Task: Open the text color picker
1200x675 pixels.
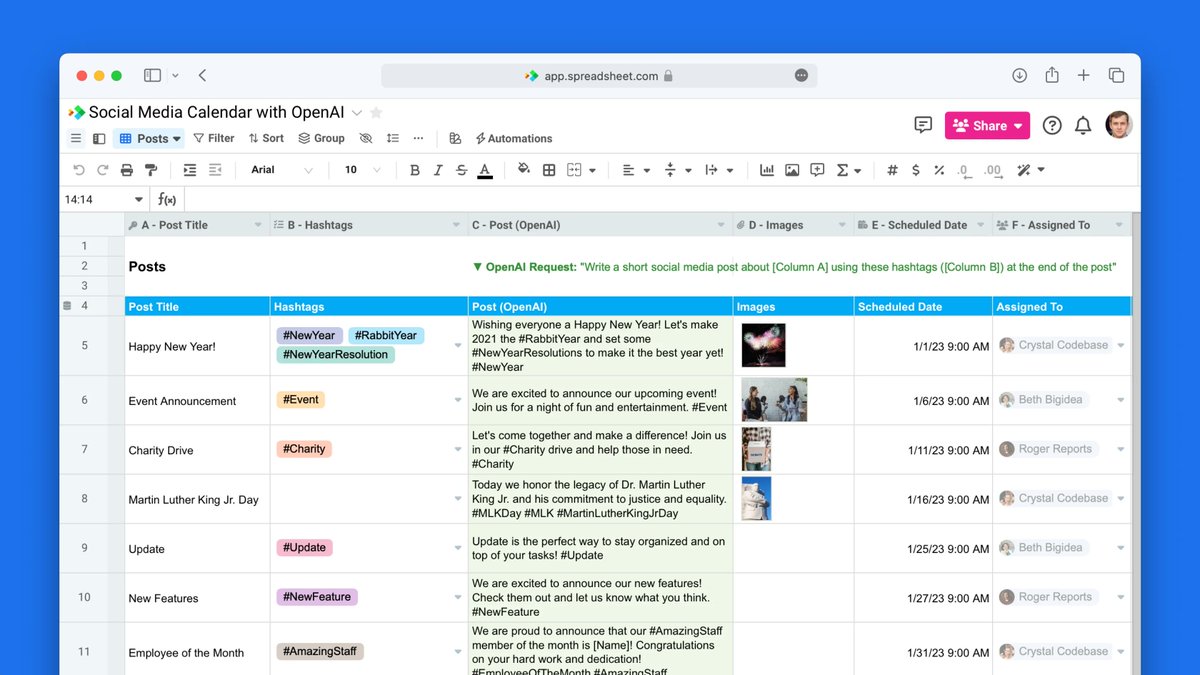Action: click(485, 170)
